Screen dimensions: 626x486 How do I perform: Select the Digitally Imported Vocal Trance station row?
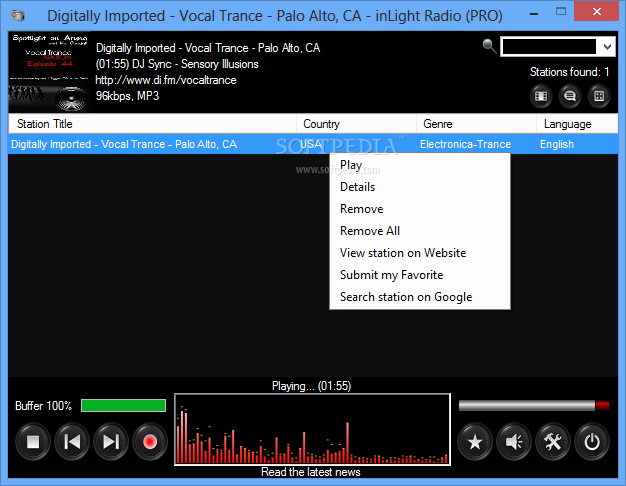tap(313, 144)
